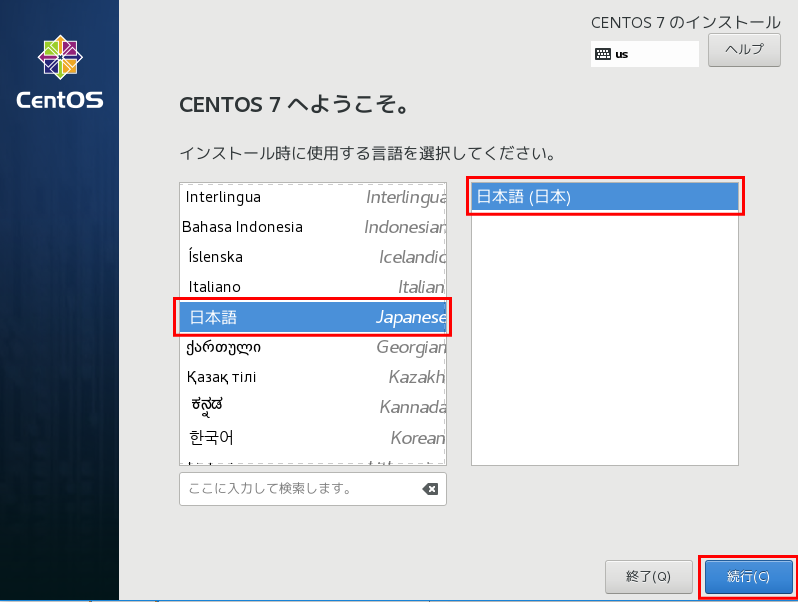This screenshot has height=602, width=798.
Task: Open the us keyboard layout indicator
Action: tap(644, 54)
